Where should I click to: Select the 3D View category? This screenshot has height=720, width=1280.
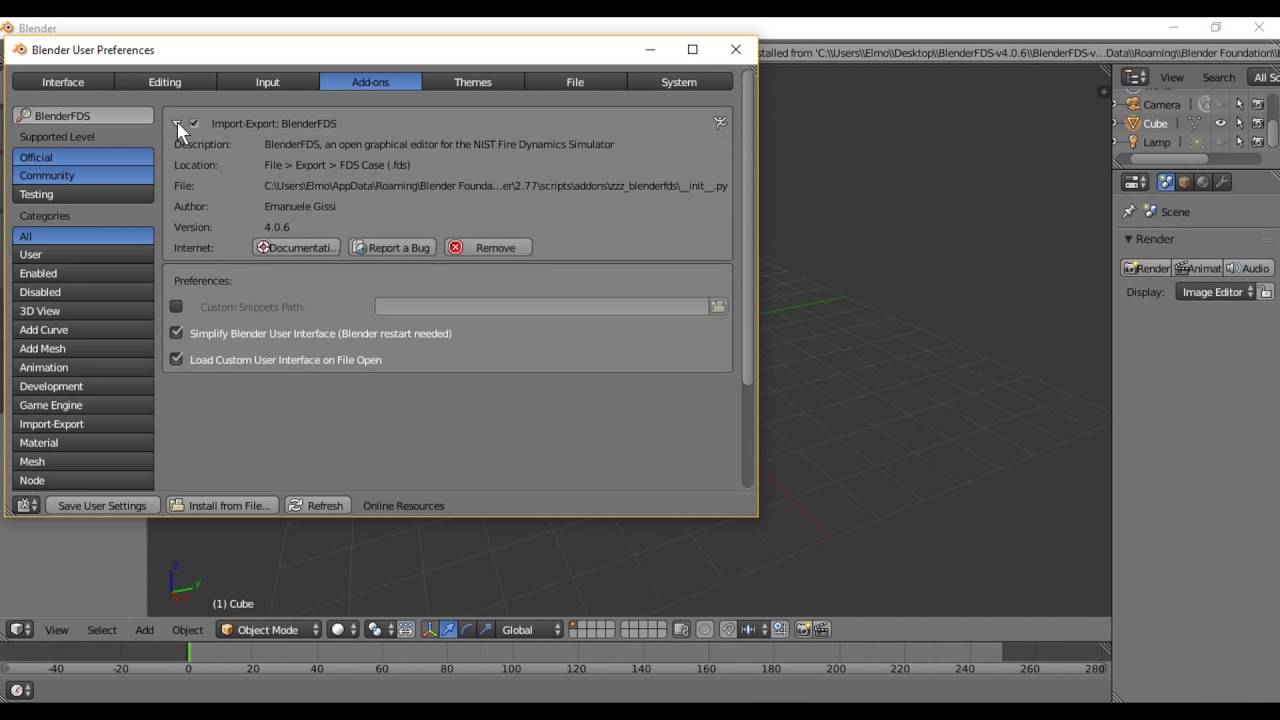pos(83,311)
